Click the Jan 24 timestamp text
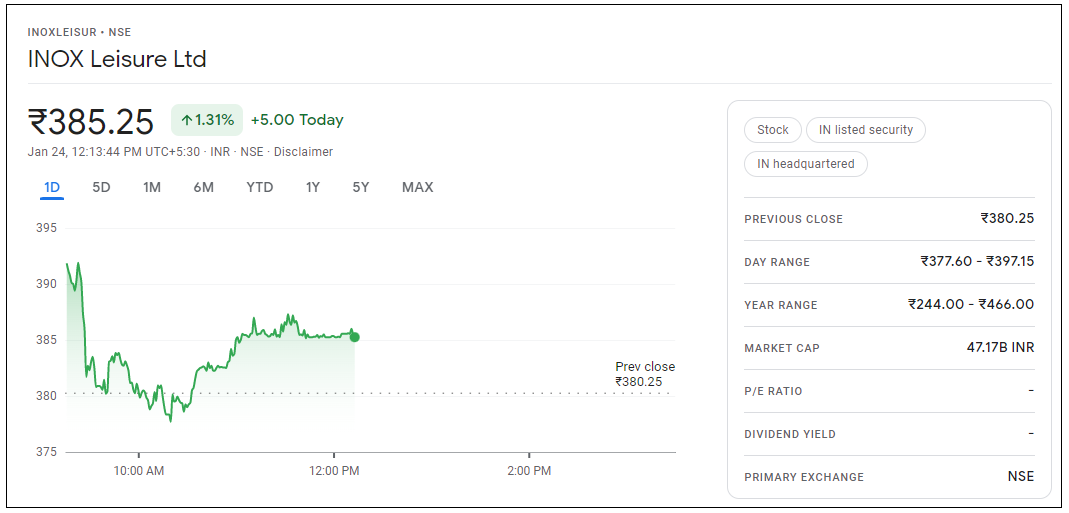This screenshot has height=513, width=1069. 114,152
